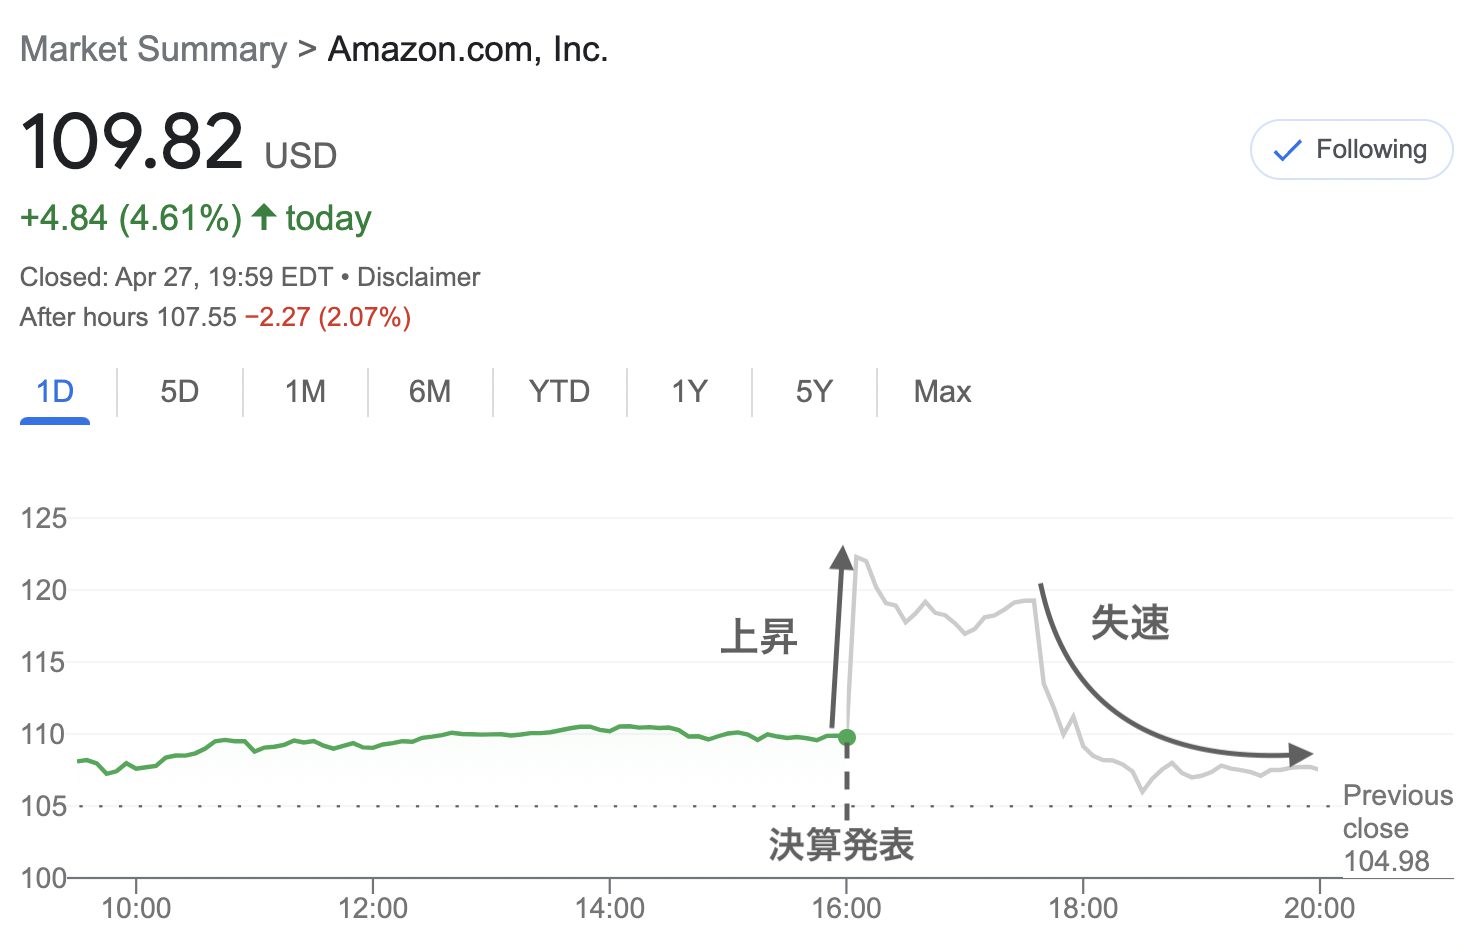Click the green closing price dot
1464x952 pixels.
point(847,738)
